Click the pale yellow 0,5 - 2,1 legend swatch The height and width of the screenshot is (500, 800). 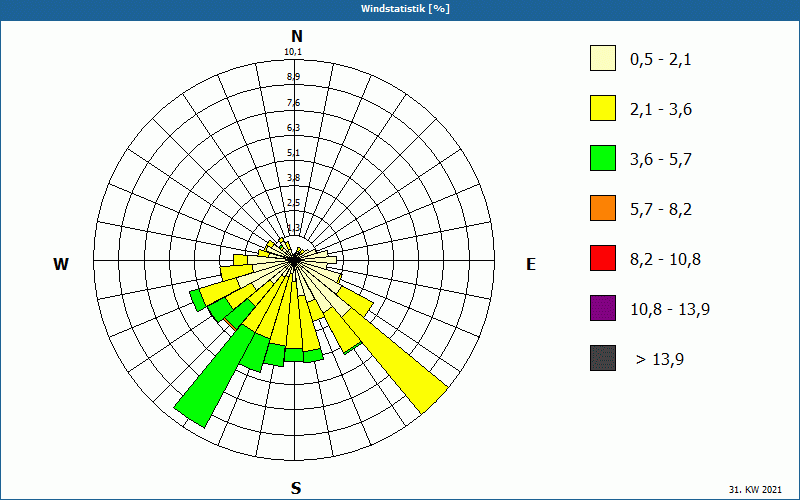coord(603,58)
